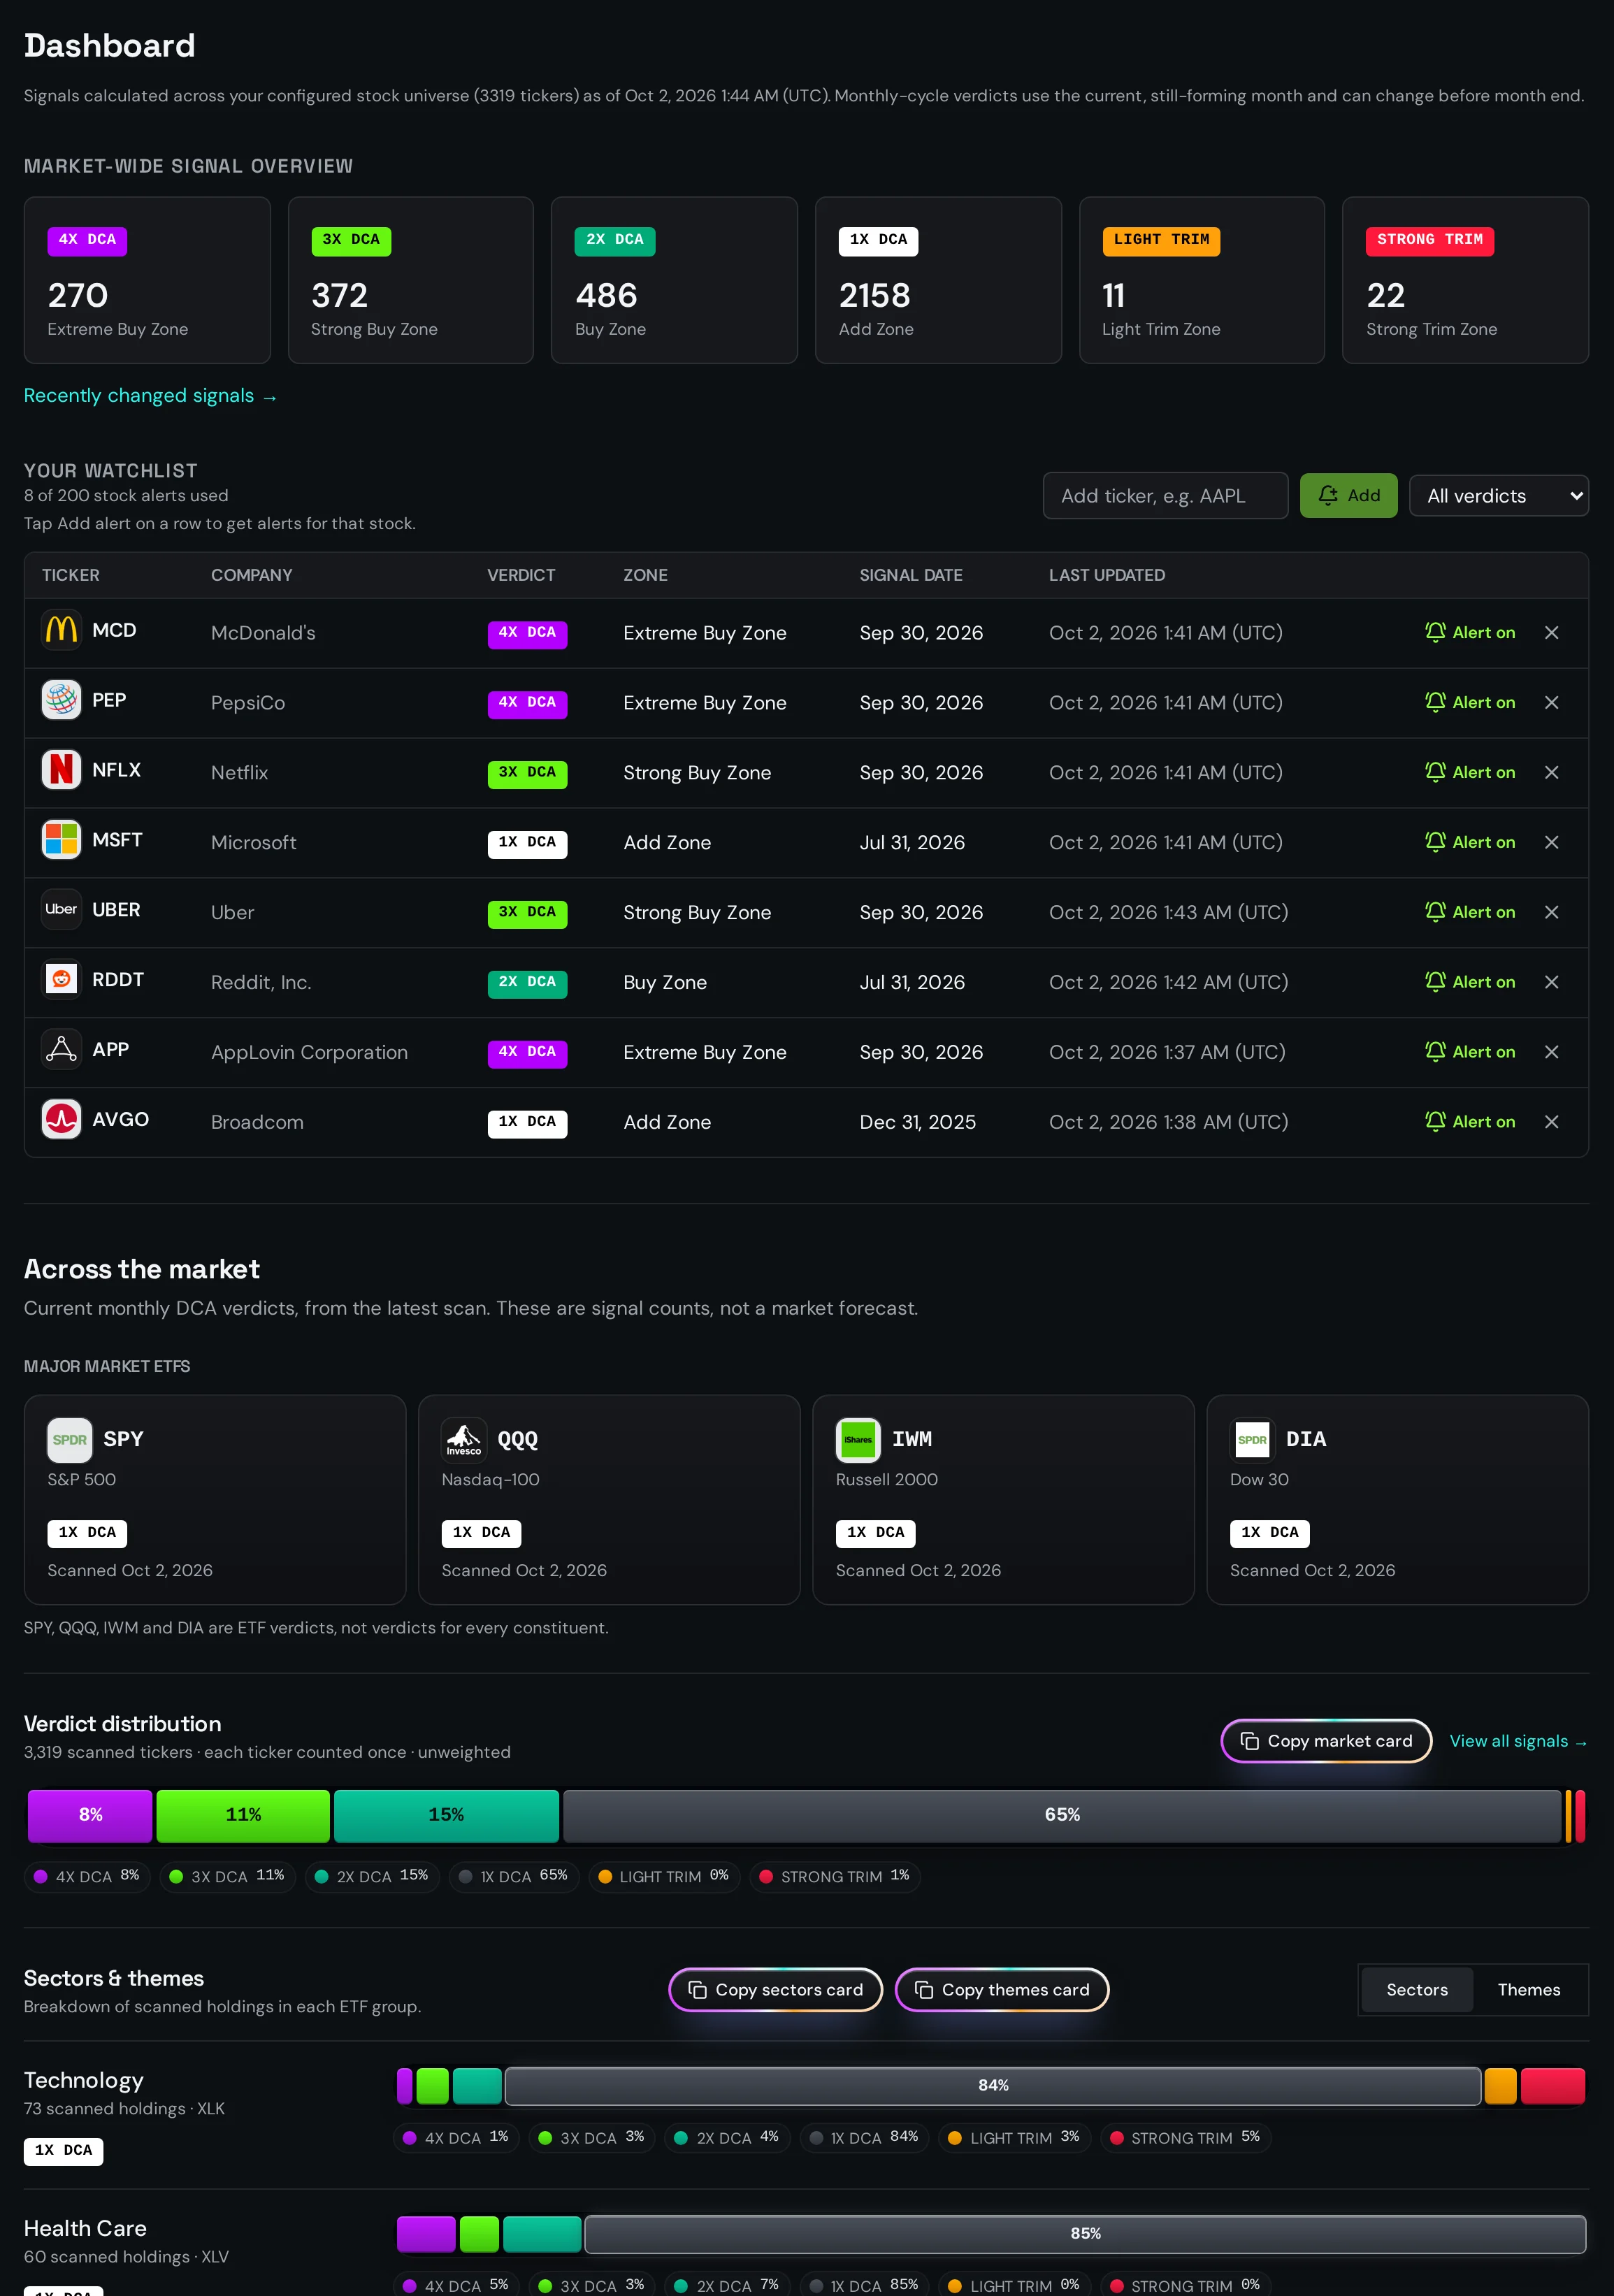1614x2296 pixels.
Task: Click the Netflix logo icon
Action: coord(61,770)
